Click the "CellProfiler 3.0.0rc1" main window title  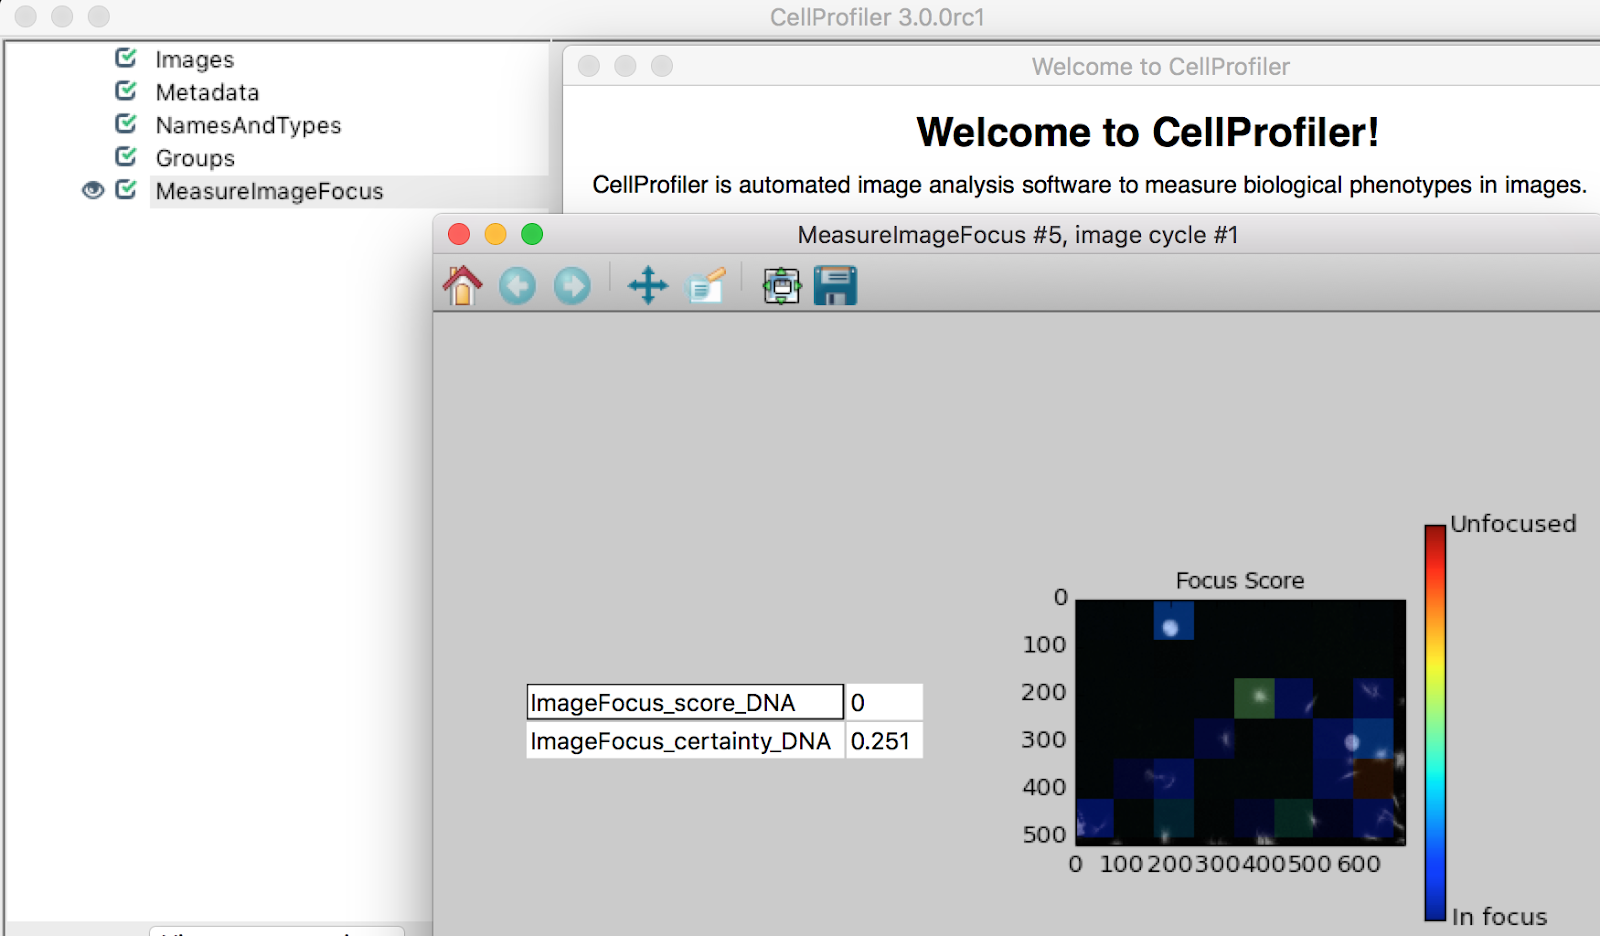(877, 17)
